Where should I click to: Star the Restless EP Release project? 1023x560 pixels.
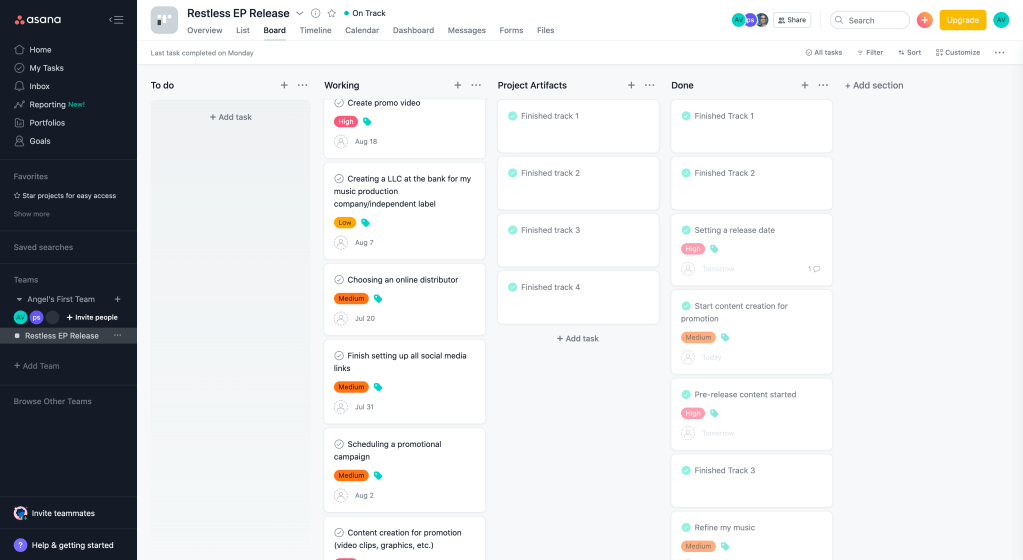331,14
